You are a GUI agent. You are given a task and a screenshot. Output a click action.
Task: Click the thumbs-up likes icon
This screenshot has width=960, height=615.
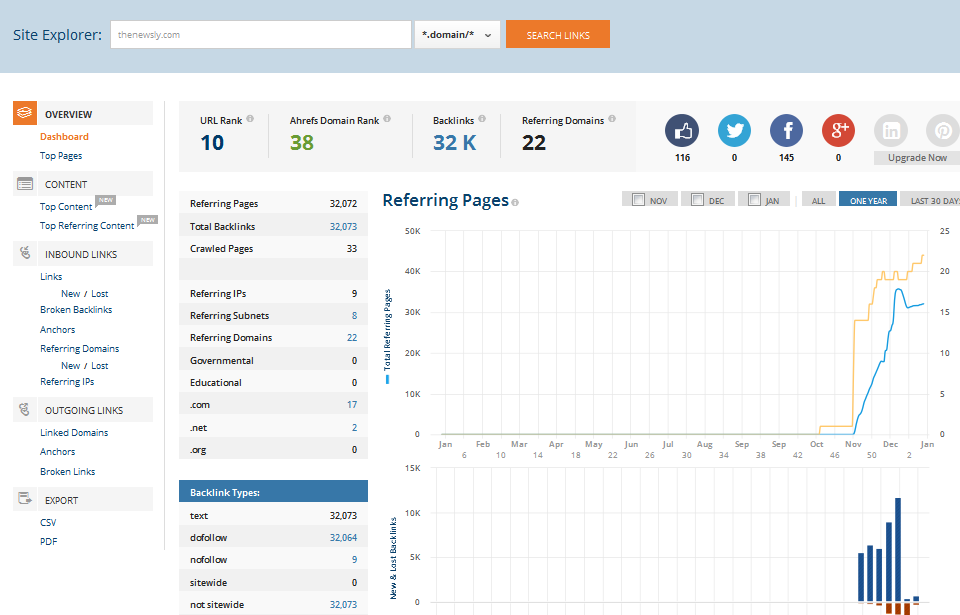point(682,130)
